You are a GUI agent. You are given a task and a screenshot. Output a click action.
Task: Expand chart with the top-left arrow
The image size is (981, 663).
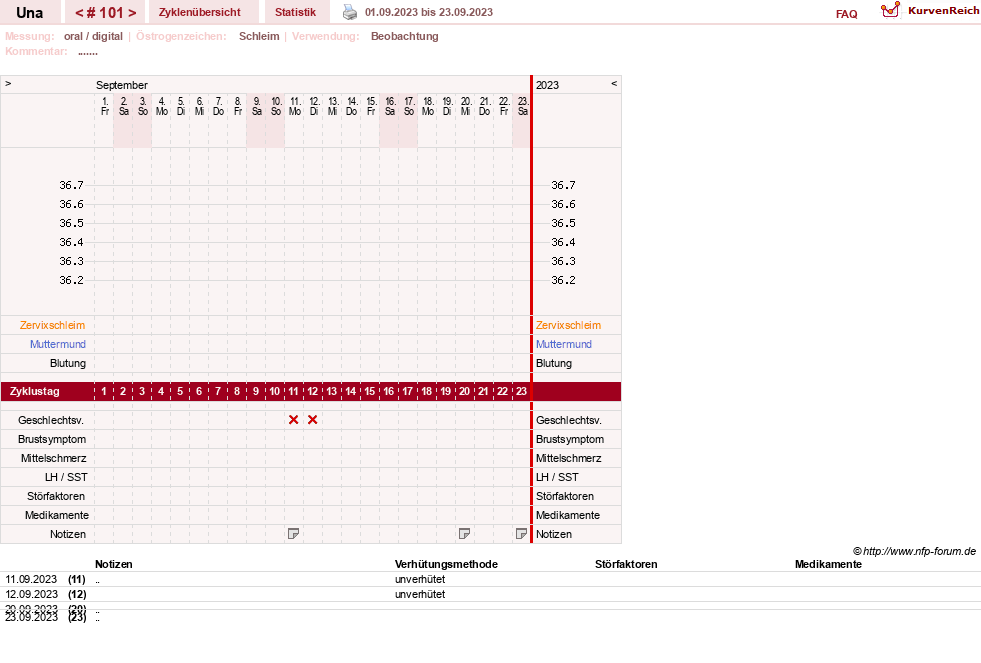[x=8, y=83]
